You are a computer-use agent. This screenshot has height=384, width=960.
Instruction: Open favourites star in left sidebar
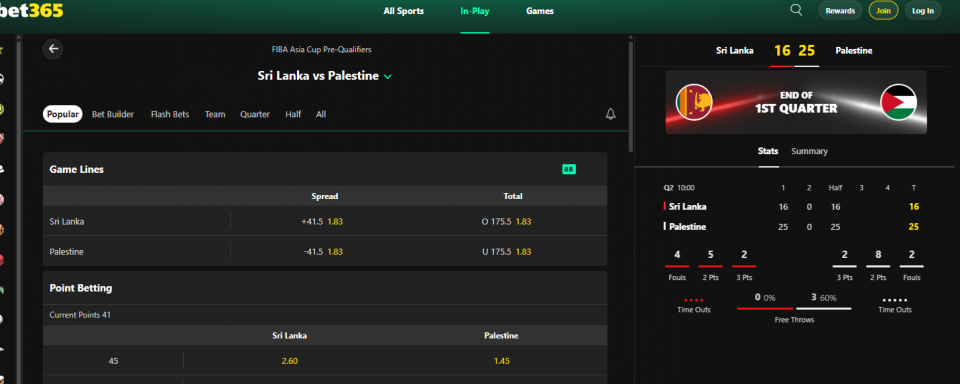[x=2, y=50]
